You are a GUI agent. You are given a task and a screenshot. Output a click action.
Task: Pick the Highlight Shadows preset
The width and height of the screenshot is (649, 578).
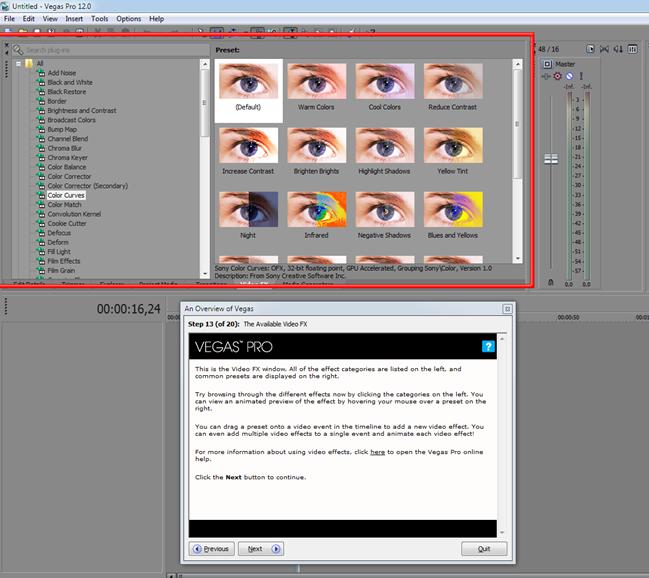click(385, 152)
